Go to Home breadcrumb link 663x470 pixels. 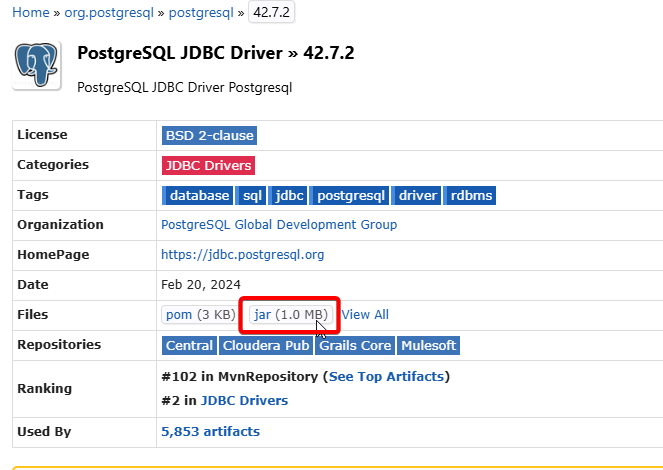click(x=30, y=12)
